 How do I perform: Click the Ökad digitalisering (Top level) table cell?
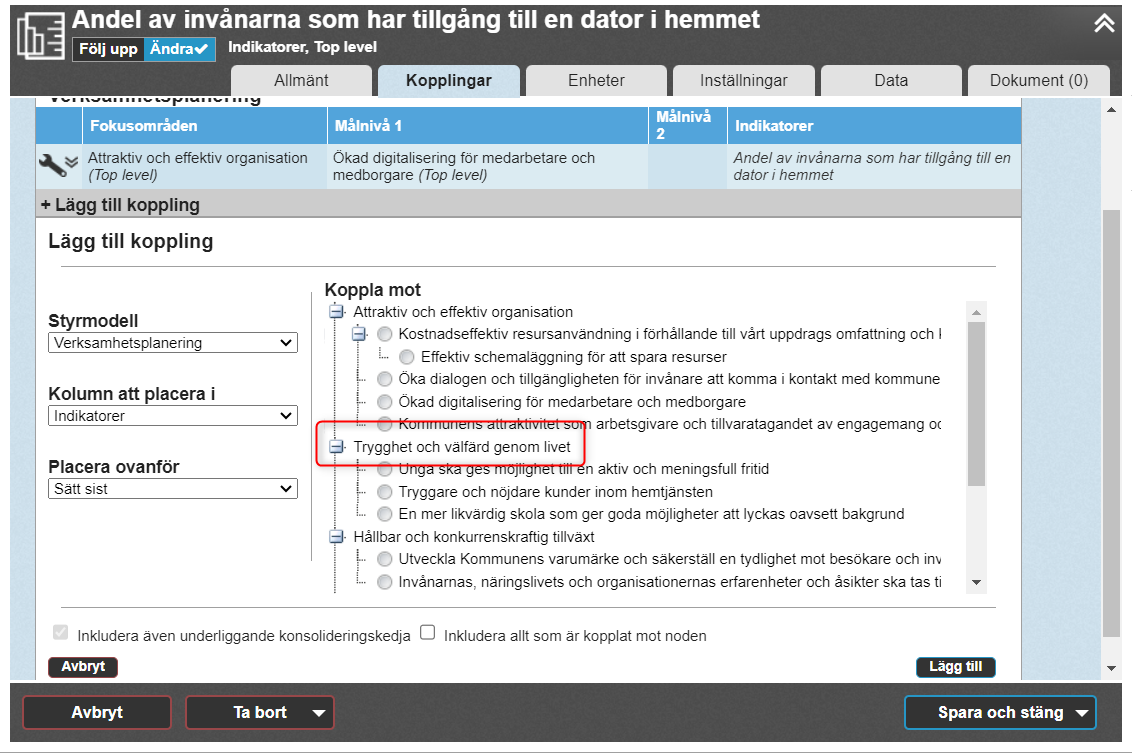pyautogui.click(x=488, y=167)
